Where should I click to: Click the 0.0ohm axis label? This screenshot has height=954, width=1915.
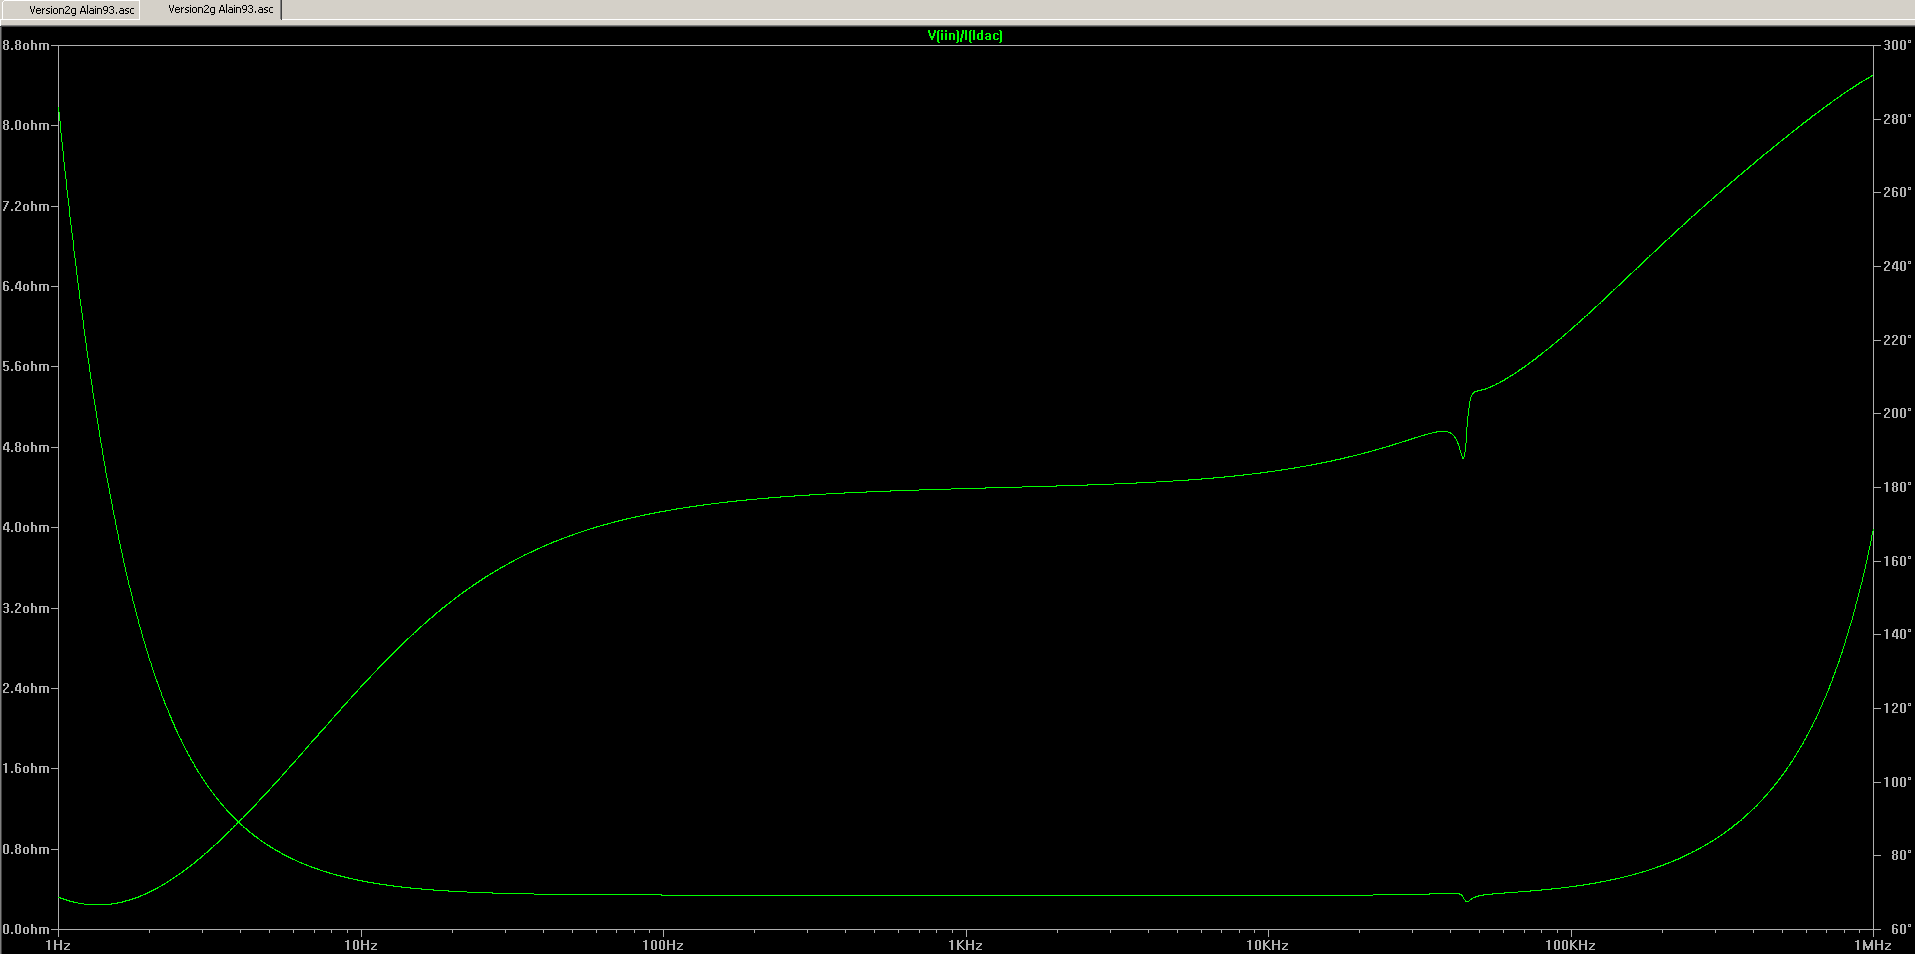tap(25, 930)
